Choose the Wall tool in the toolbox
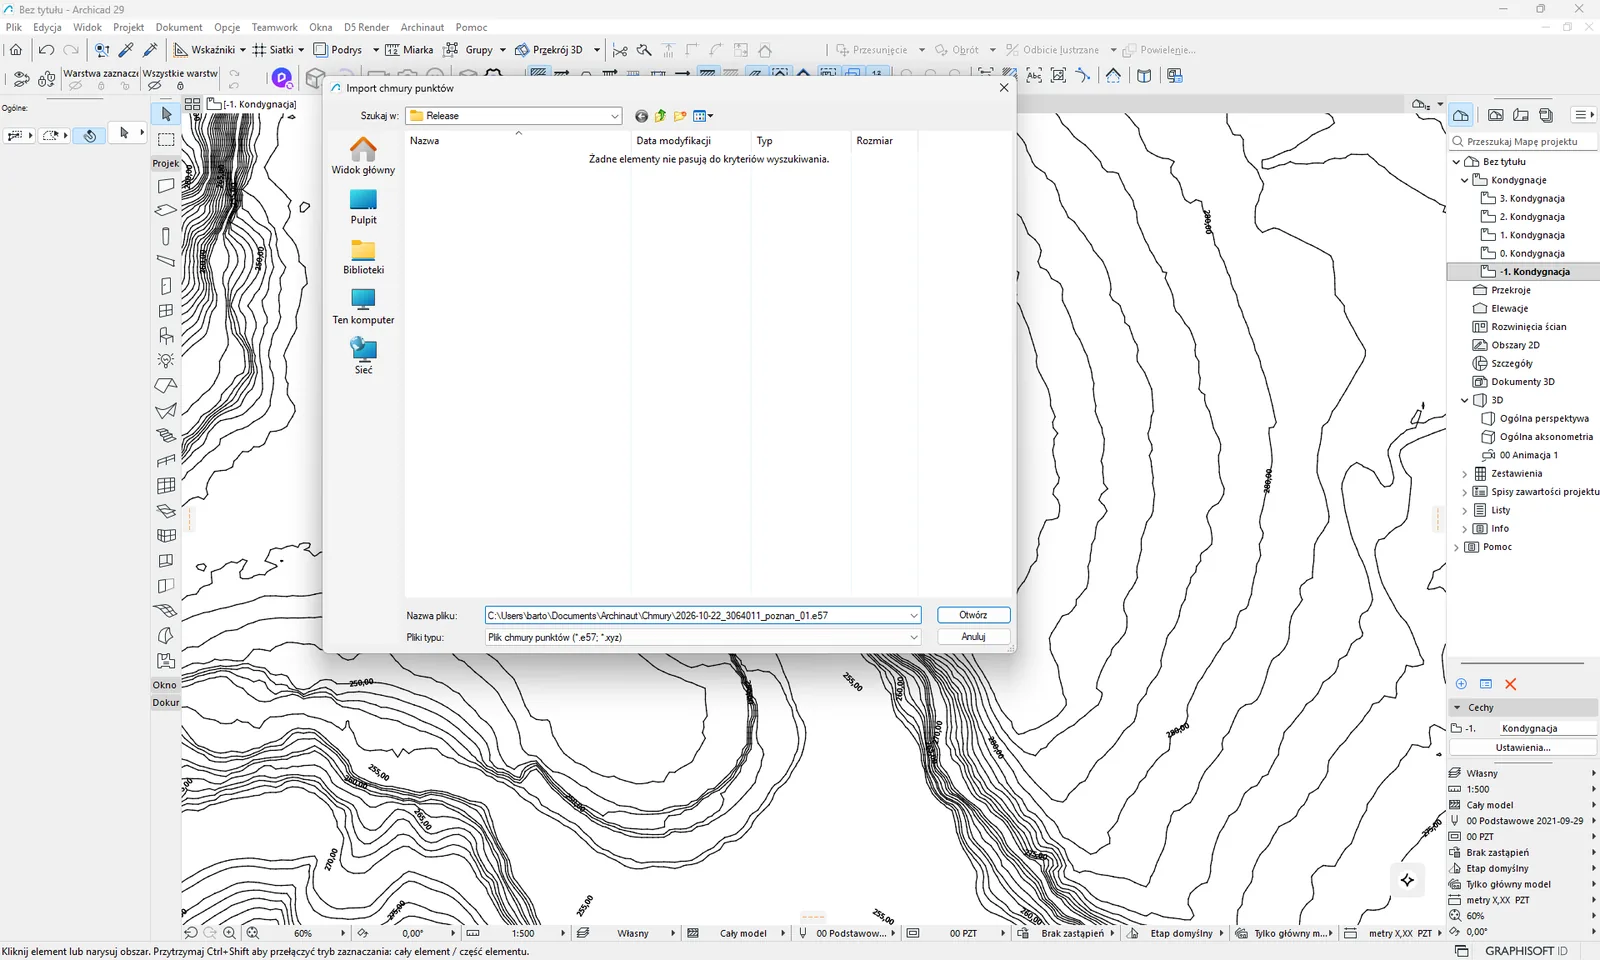Viewport: 1600px width, 960px height. click(166, 186)
